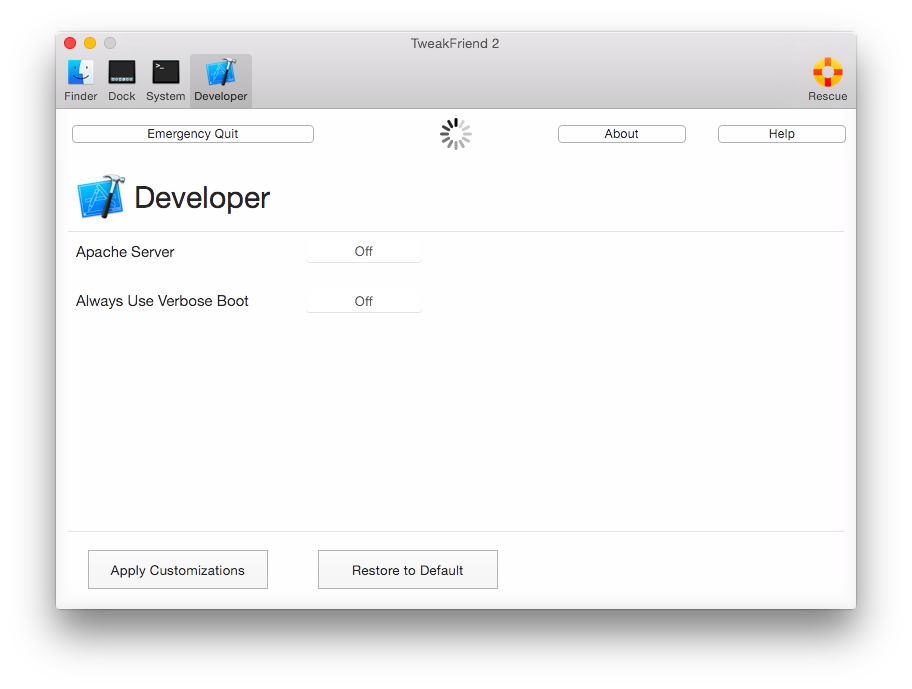Click the Apache Server label
Viewport: 912px width, 689px height.
pyautogui.click(x=125, y=252)
